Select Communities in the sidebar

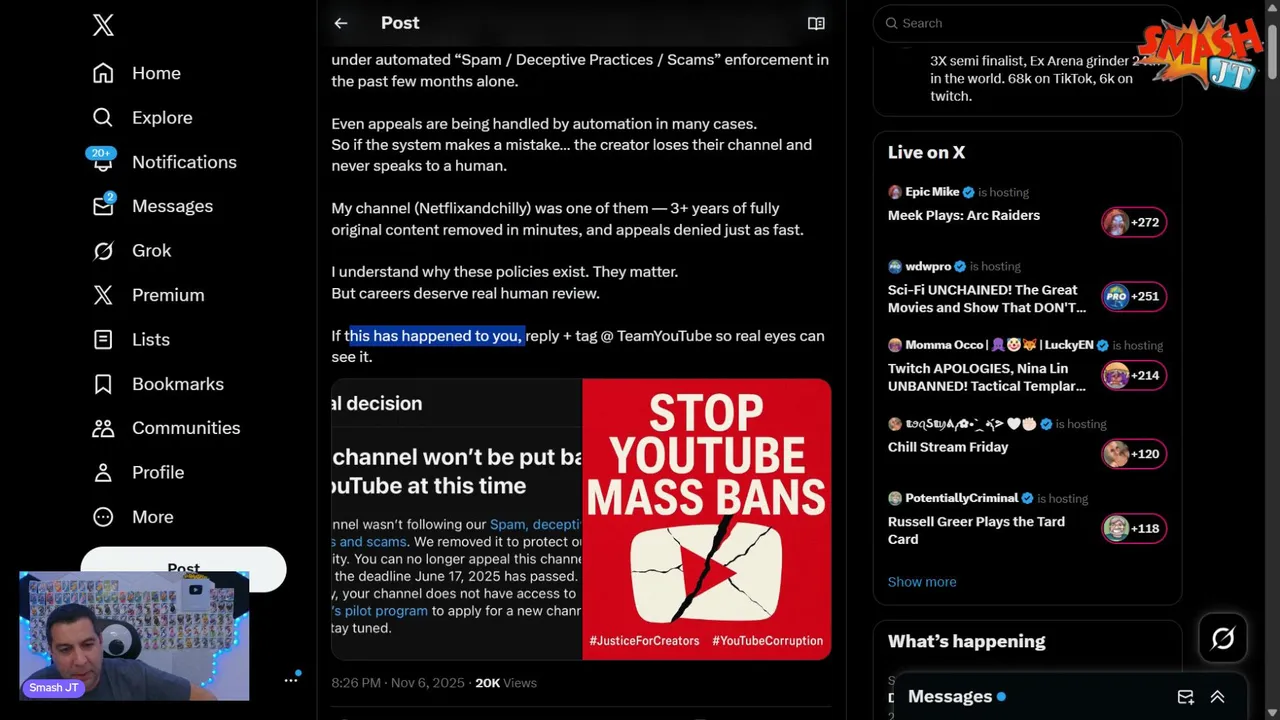(186, 428)
